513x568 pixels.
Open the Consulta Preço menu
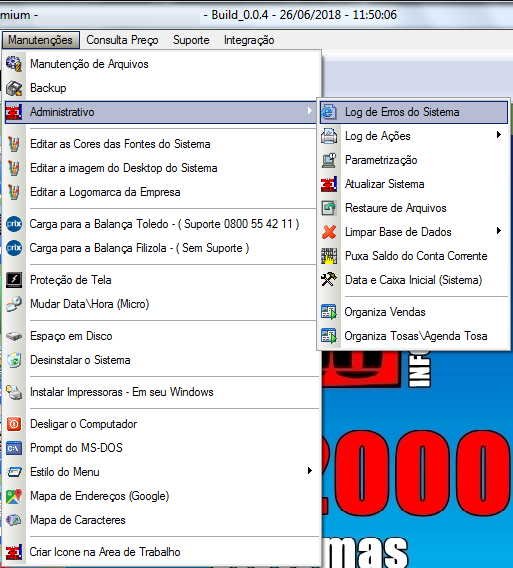[122, 40]
